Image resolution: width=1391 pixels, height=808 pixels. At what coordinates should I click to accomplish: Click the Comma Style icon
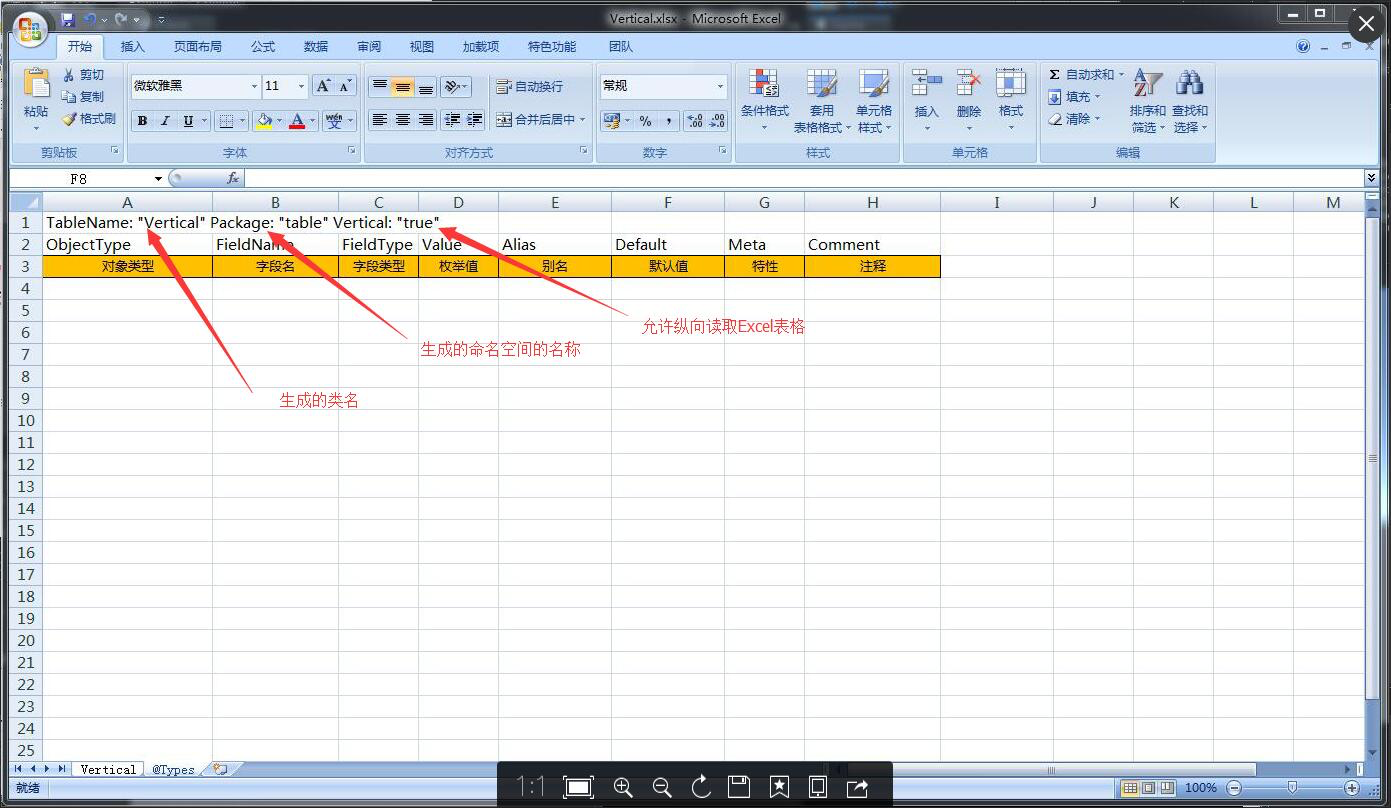(668, 121)
